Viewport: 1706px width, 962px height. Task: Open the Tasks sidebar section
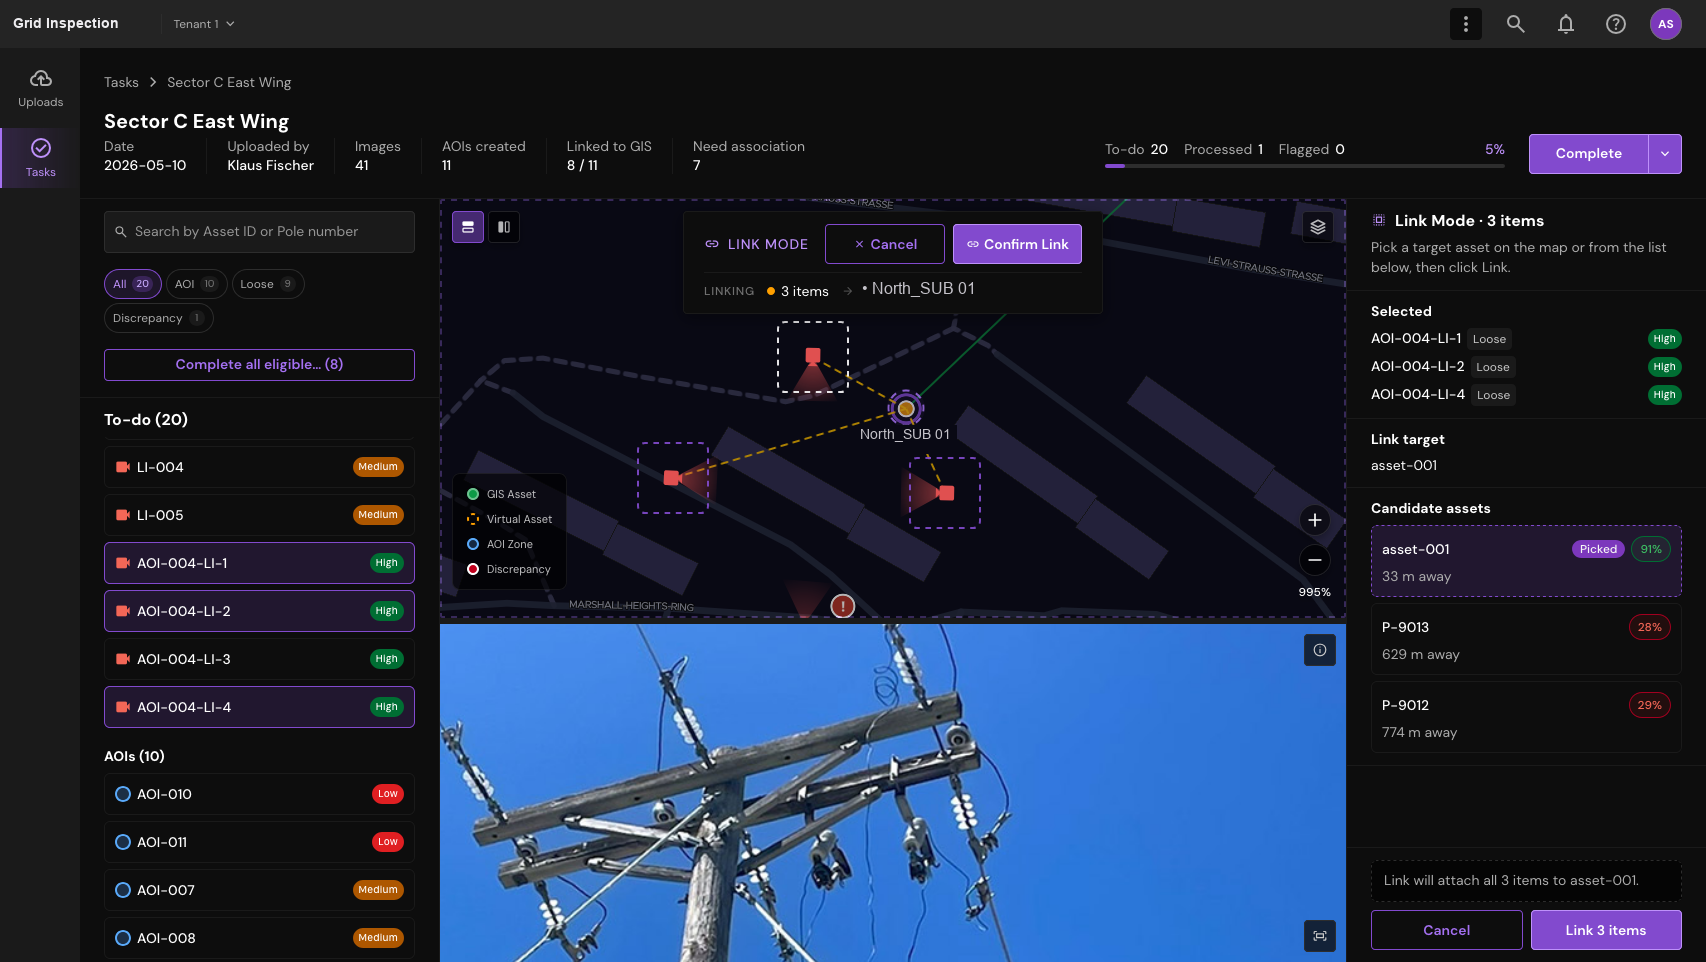(x=40, y=158)
